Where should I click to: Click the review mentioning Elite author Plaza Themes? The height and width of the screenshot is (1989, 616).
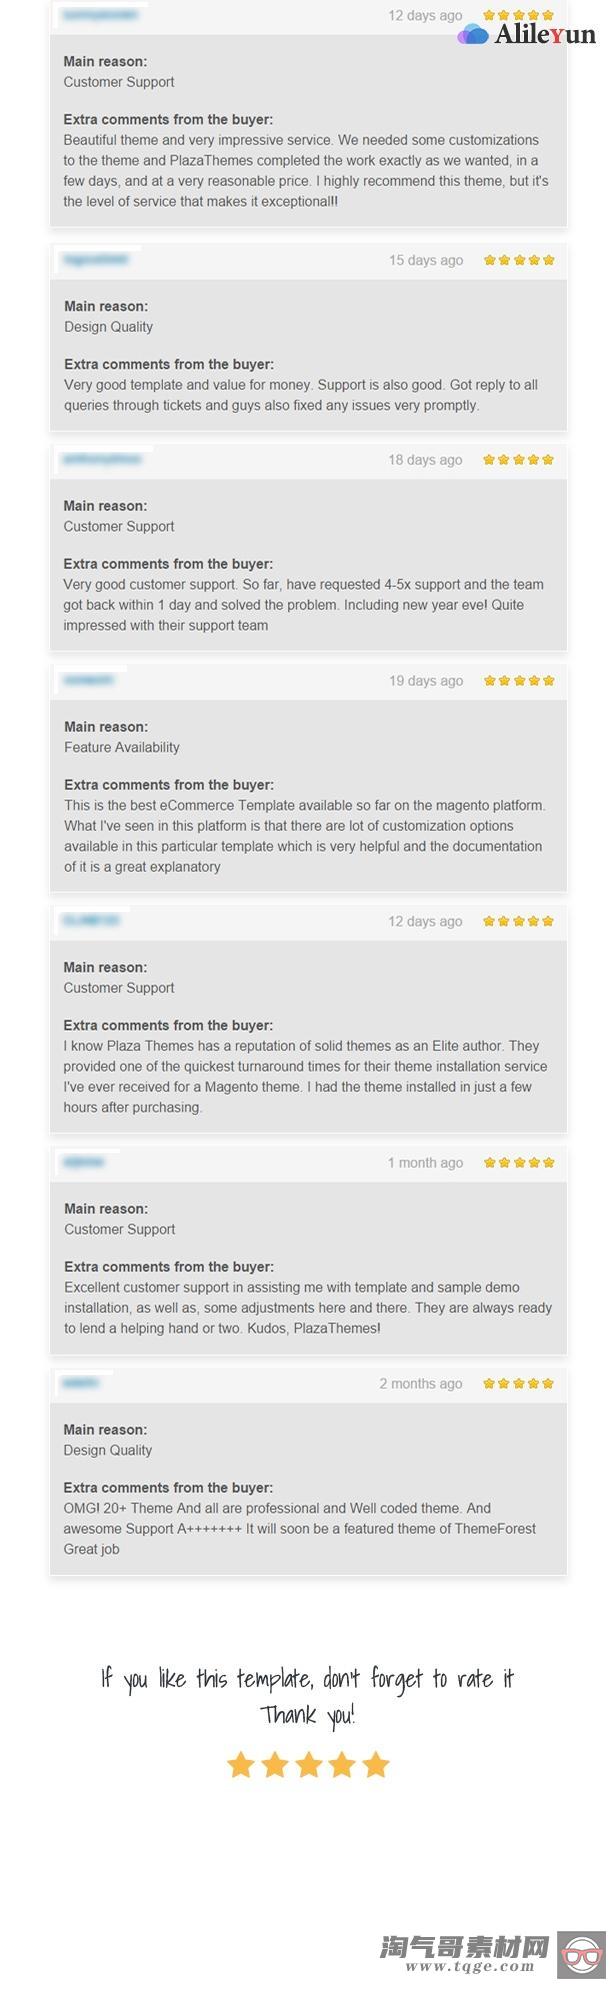306,1076
